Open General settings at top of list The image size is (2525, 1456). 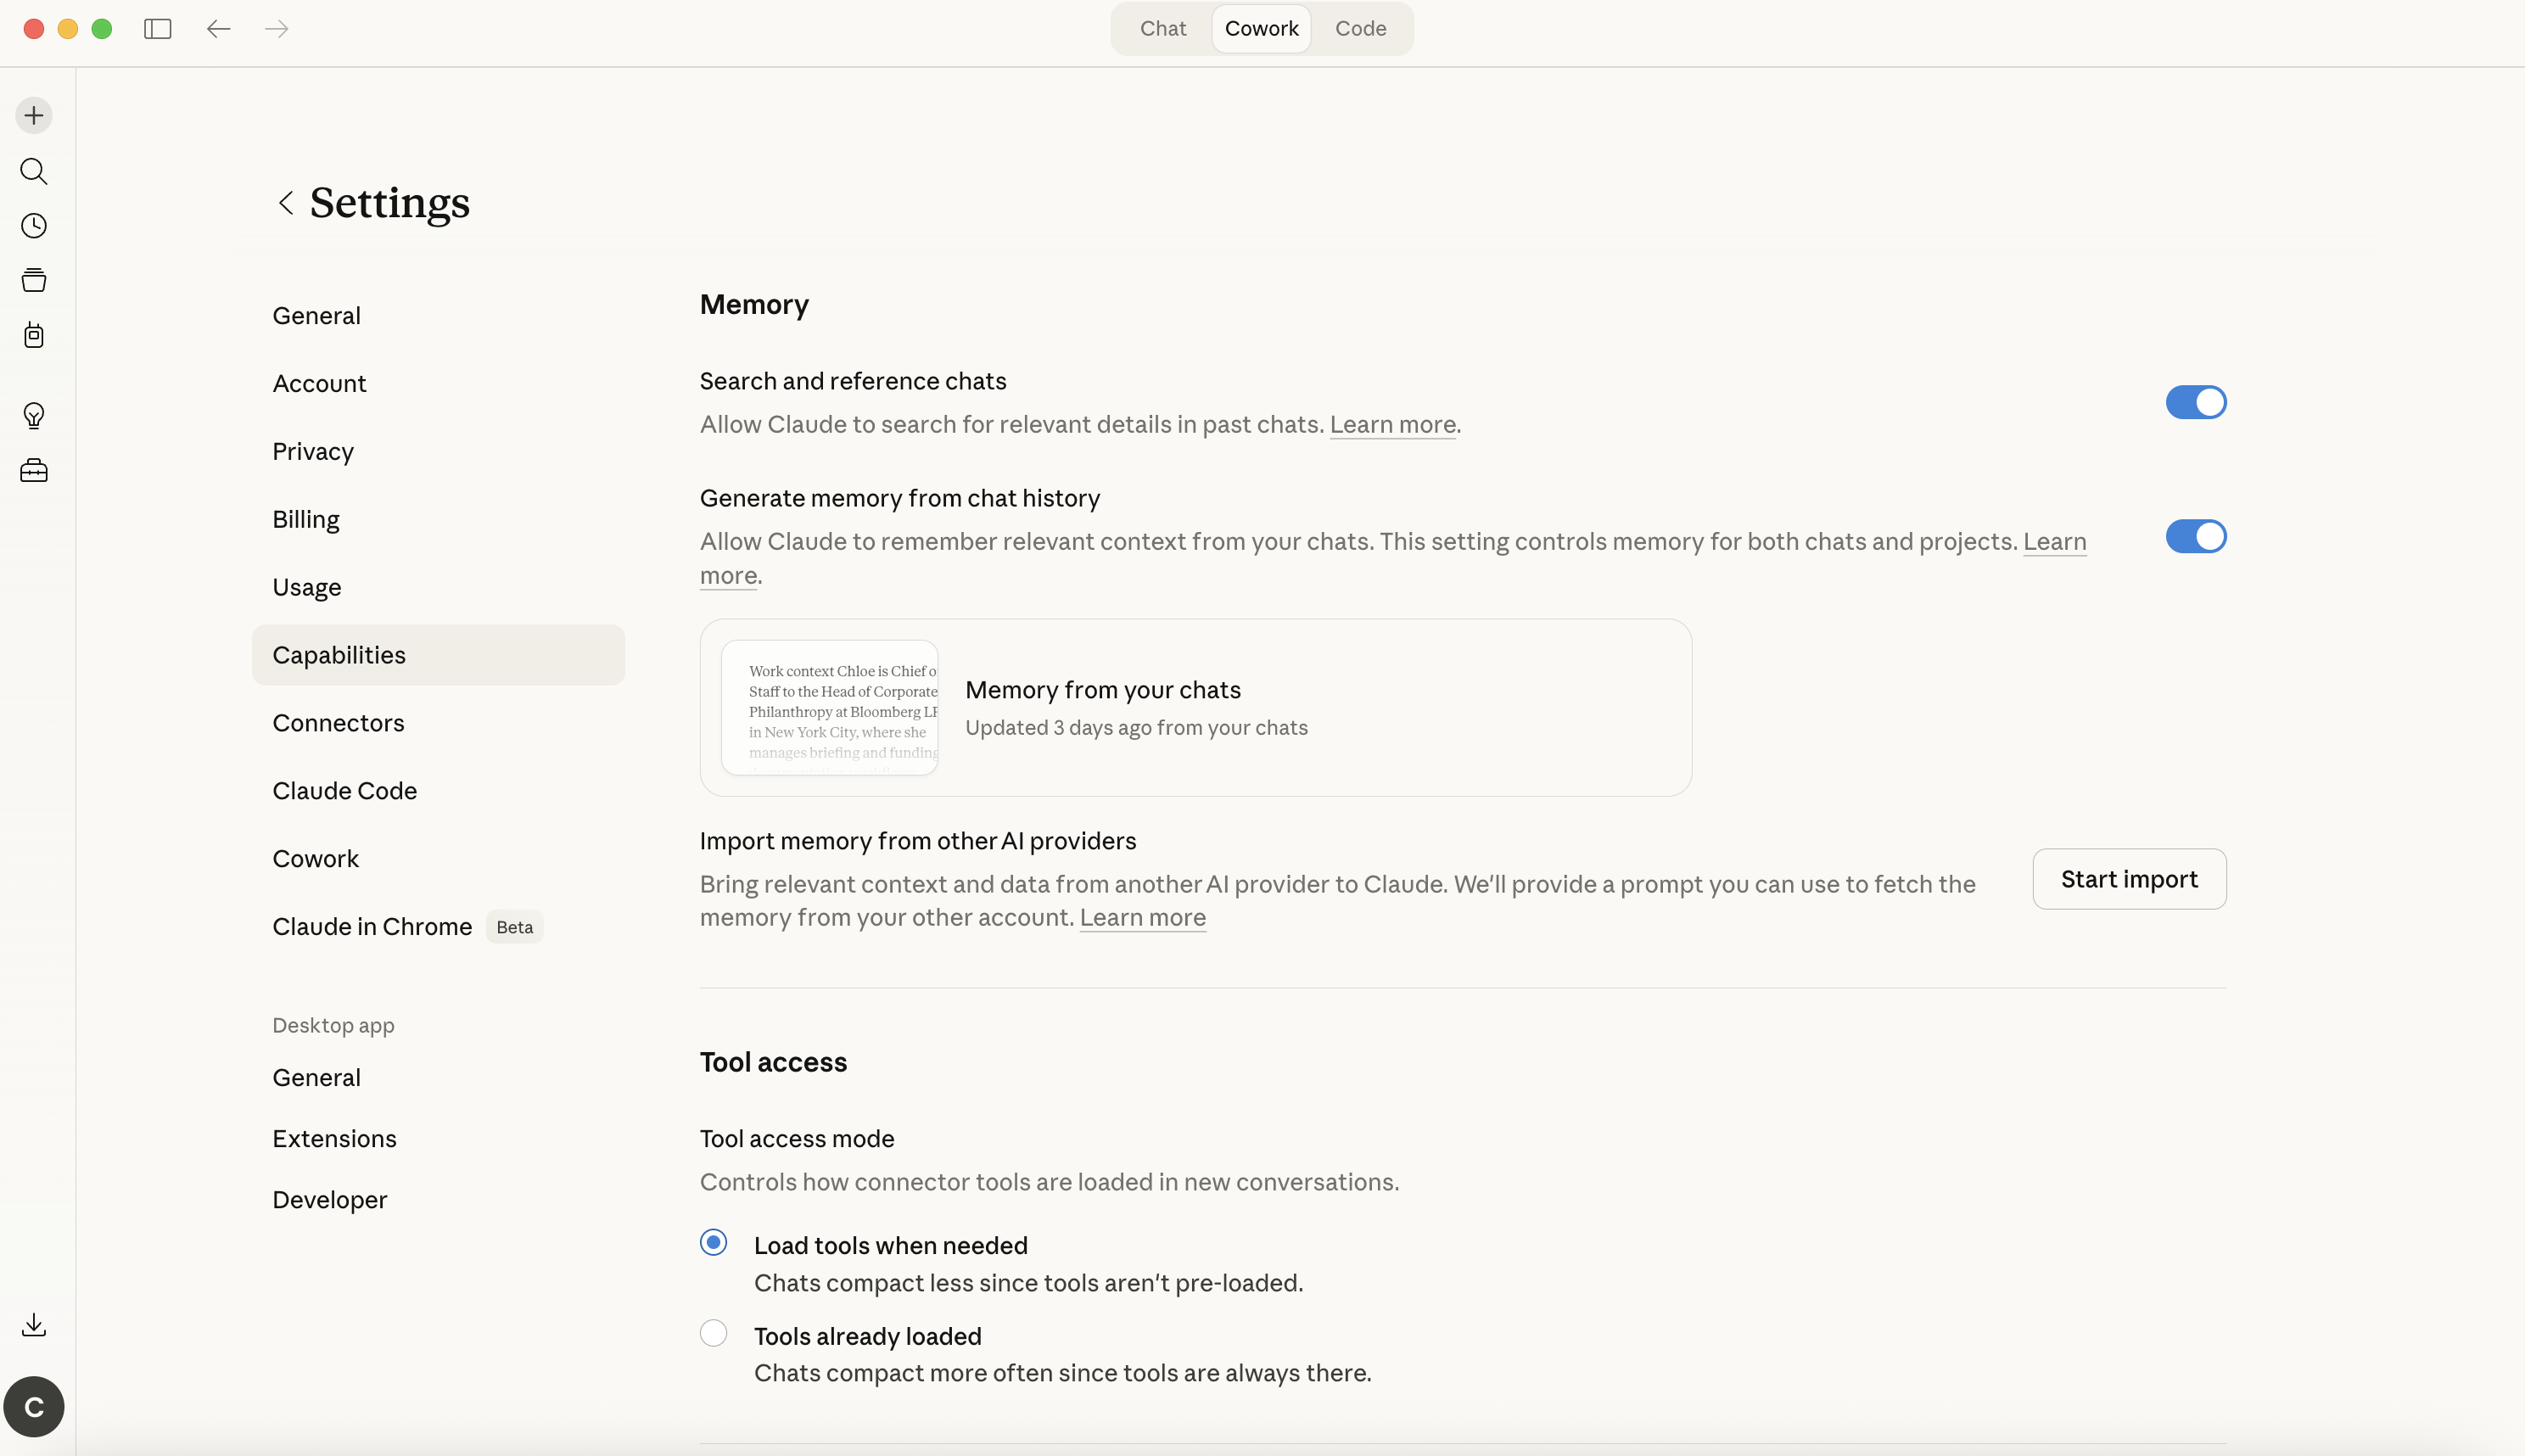tap(439, 316)
